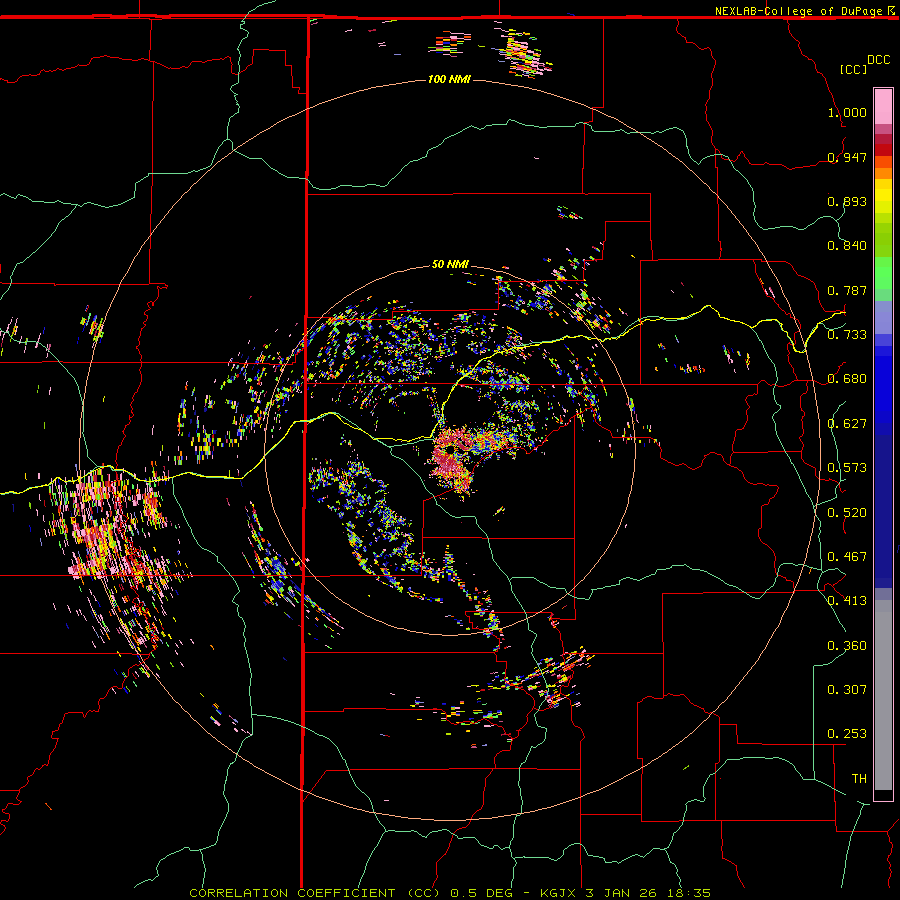Click the 0.413 value on the color scale
900x900 pixels.
[847, 601]
